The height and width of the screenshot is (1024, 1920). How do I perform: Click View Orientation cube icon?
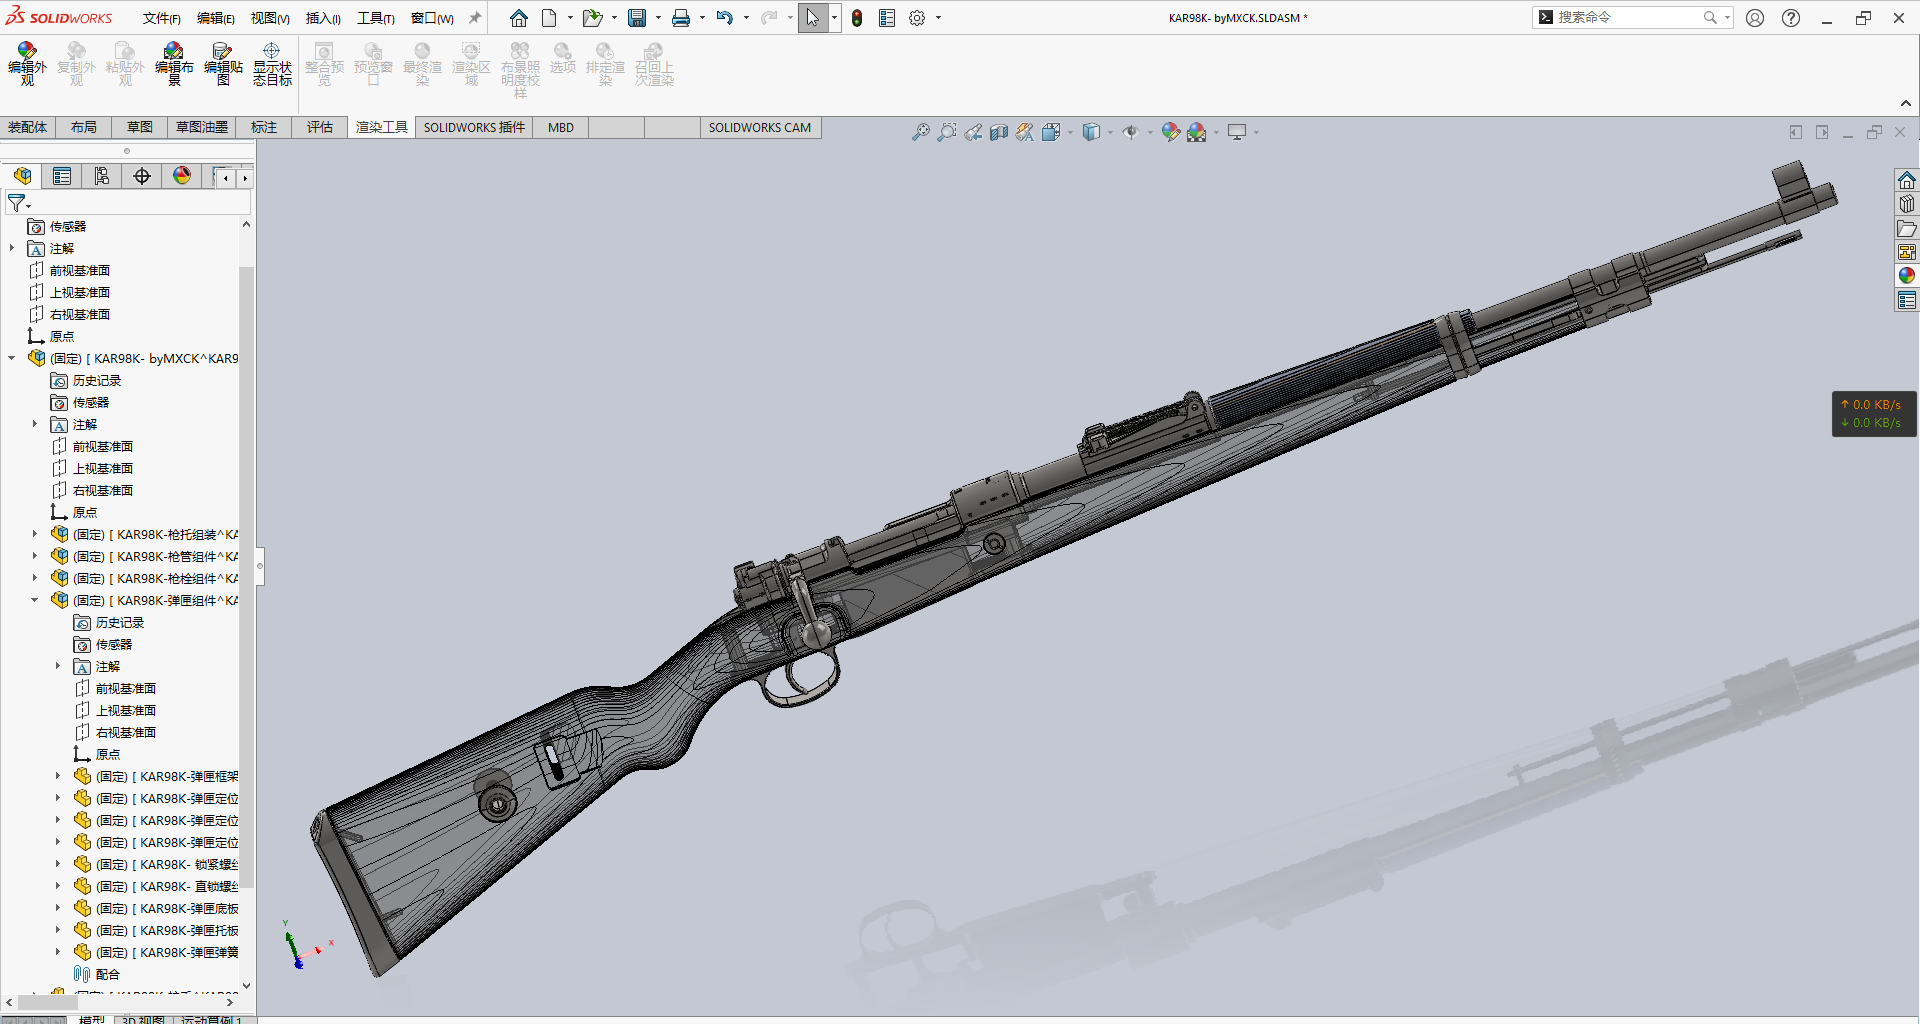coord(1050,132)
